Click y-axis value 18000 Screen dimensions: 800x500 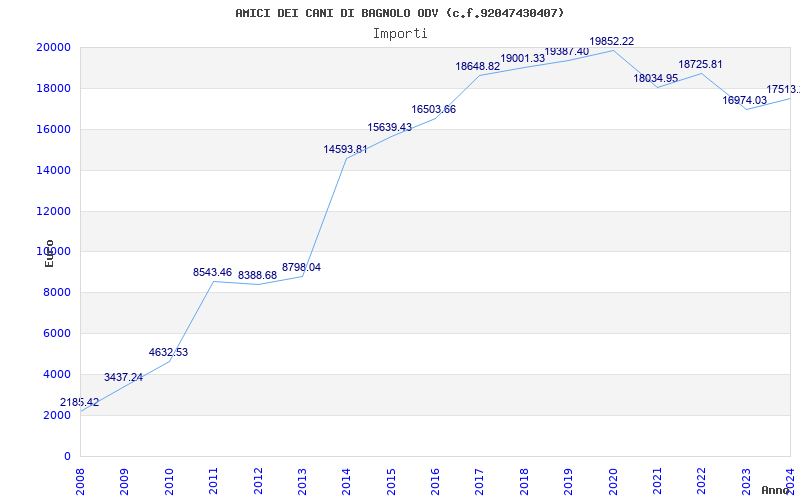pyautogui.click(x=53, y=88)
